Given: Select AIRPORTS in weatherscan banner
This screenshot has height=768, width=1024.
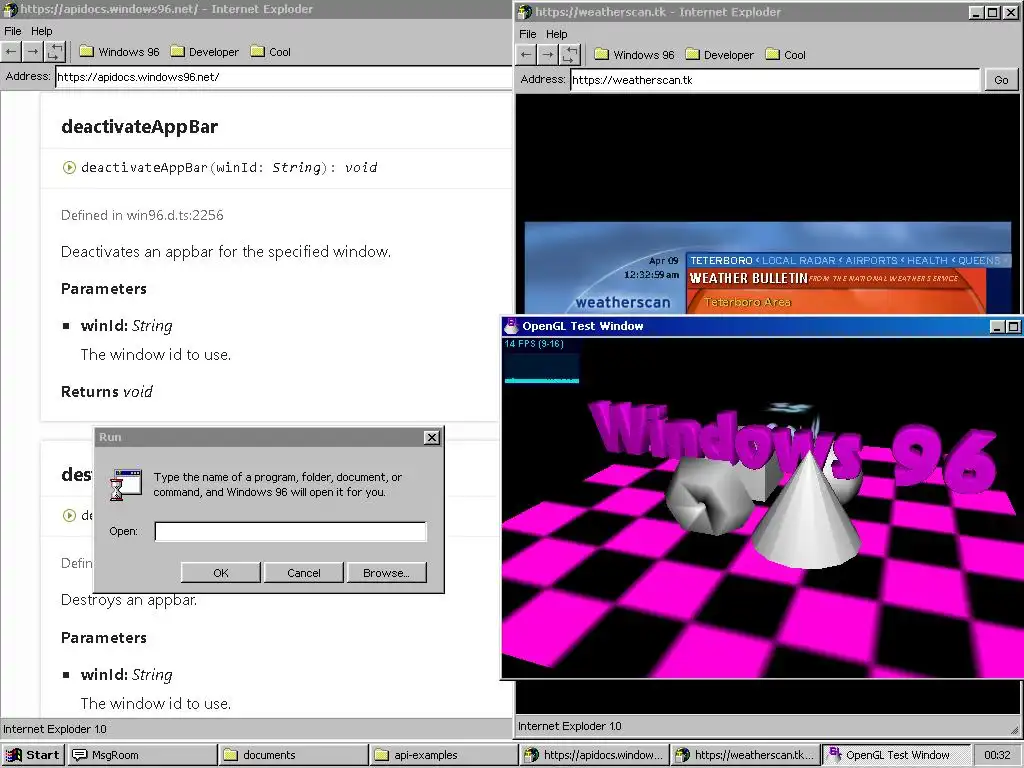Looking at the screenshot, I should [871, 260].
